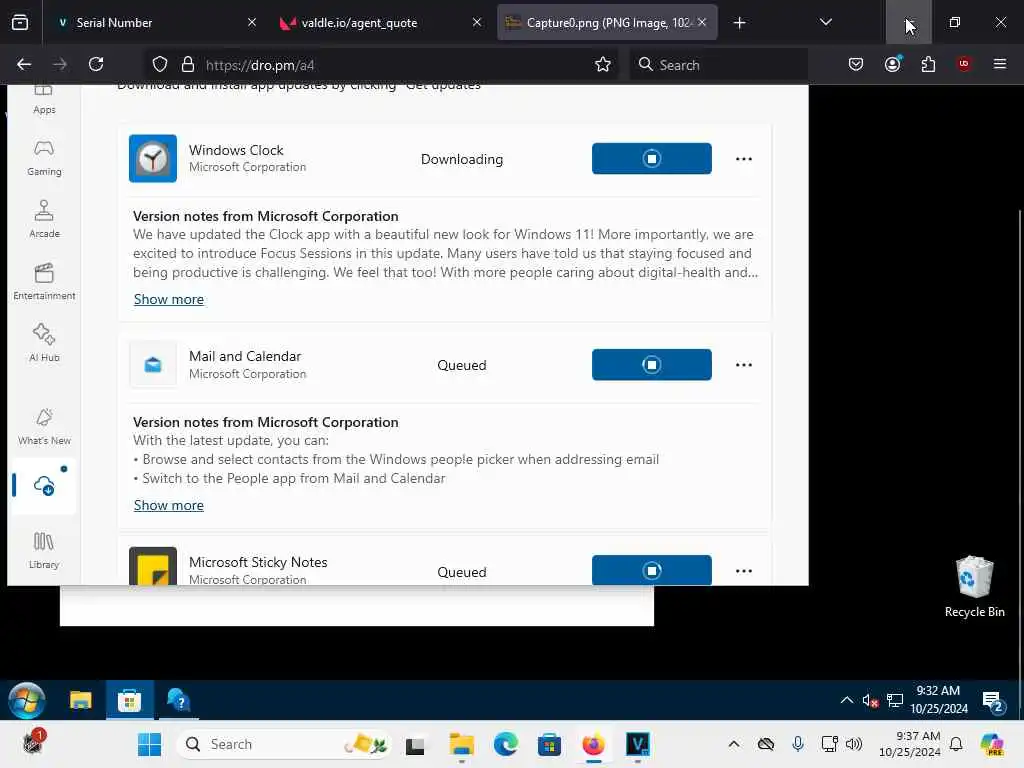Open Firefox recent browsing view icon

click(20, 22)
